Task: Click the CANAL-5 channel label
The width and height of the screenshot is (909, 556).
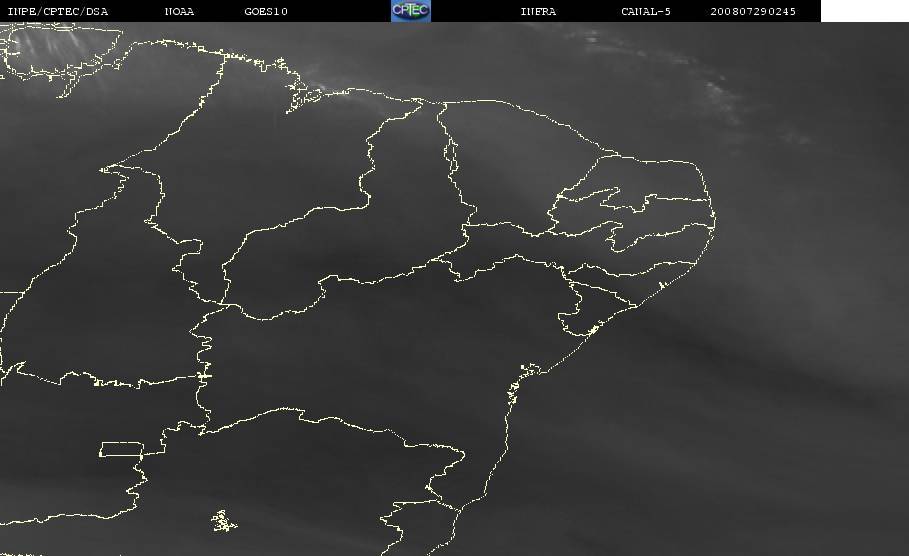Action: [x=646, y=11]
